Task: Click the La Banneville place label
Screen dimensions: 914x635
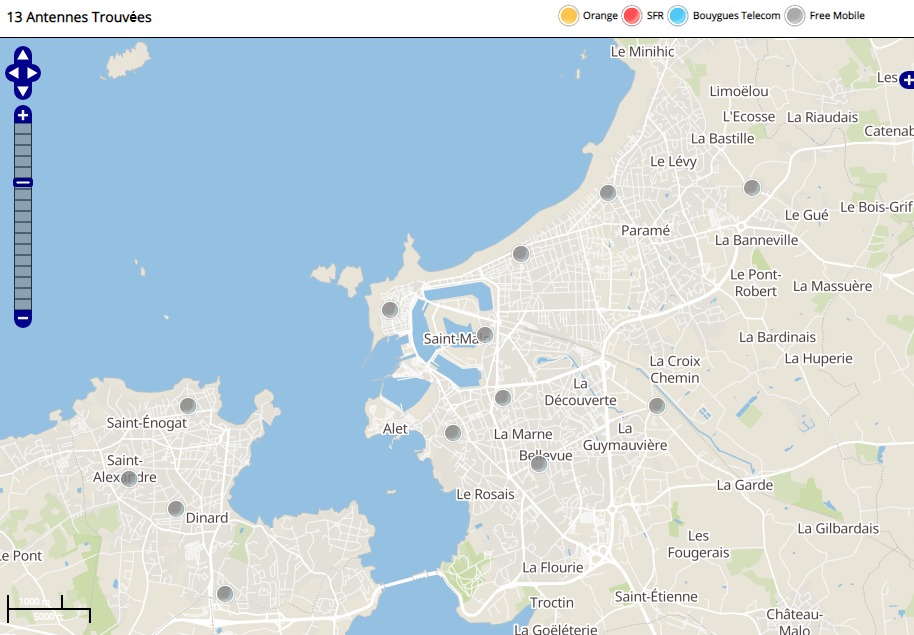Action: pyautogui.click(x=757, y=240)
